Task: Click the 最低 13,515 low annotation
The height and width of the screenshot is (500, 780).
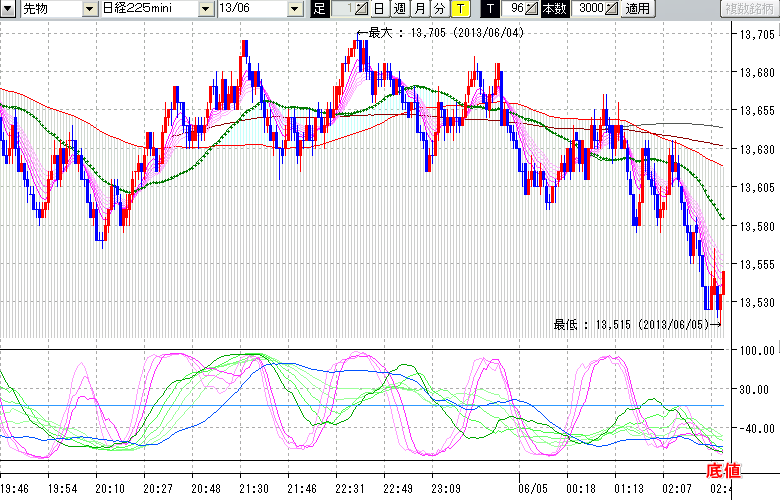Action: [x=632, y=324]
